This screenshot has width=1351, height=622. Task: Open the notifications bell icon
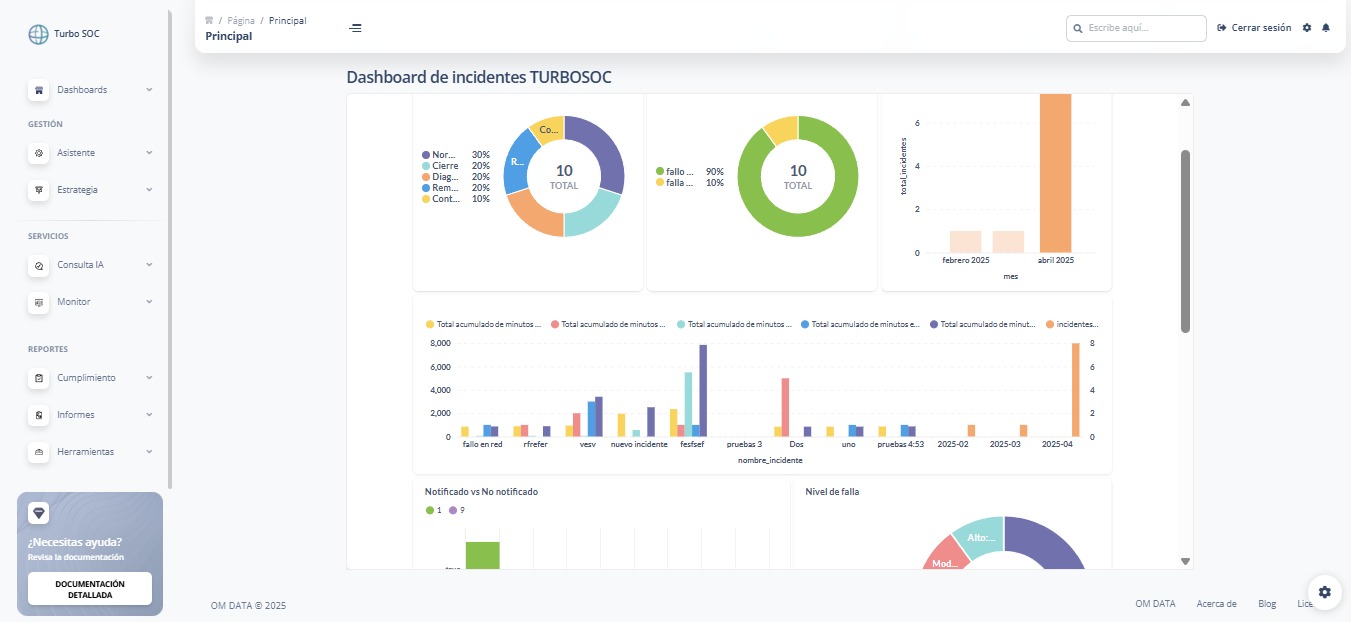point(1326,28)
